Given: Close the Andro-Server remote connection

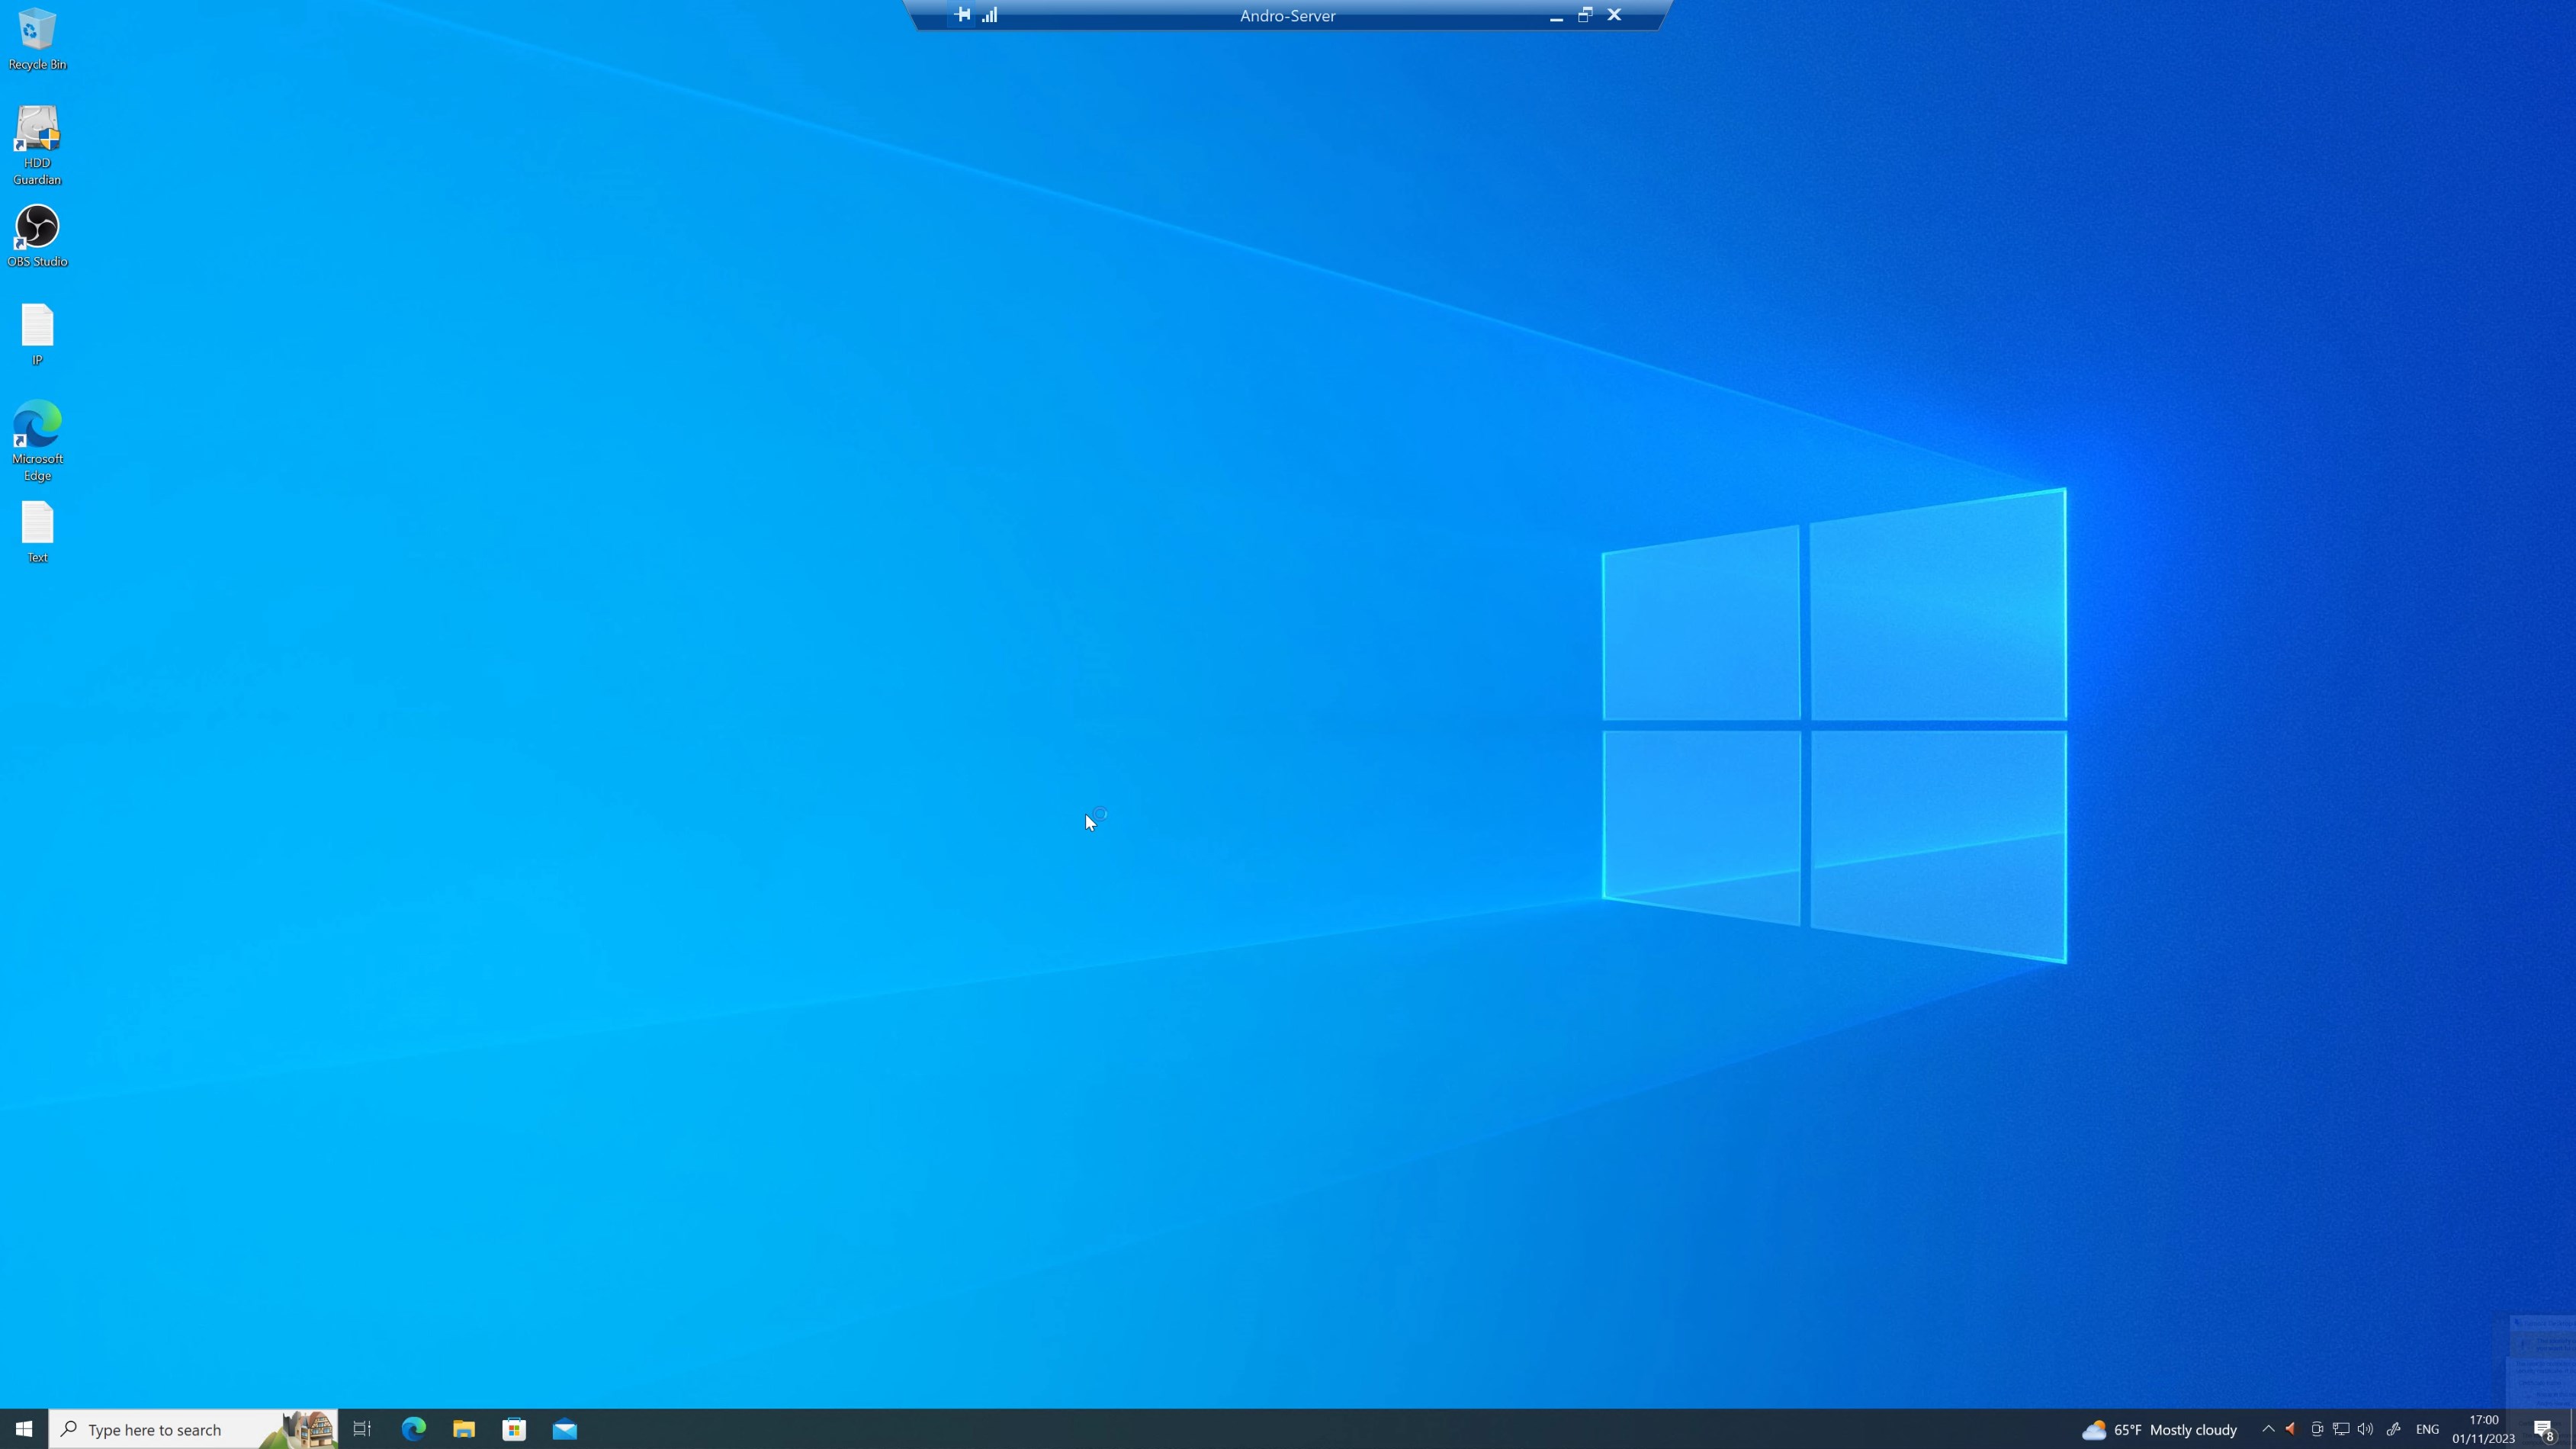Looking at the screenshot, I should click(1614, 15).
